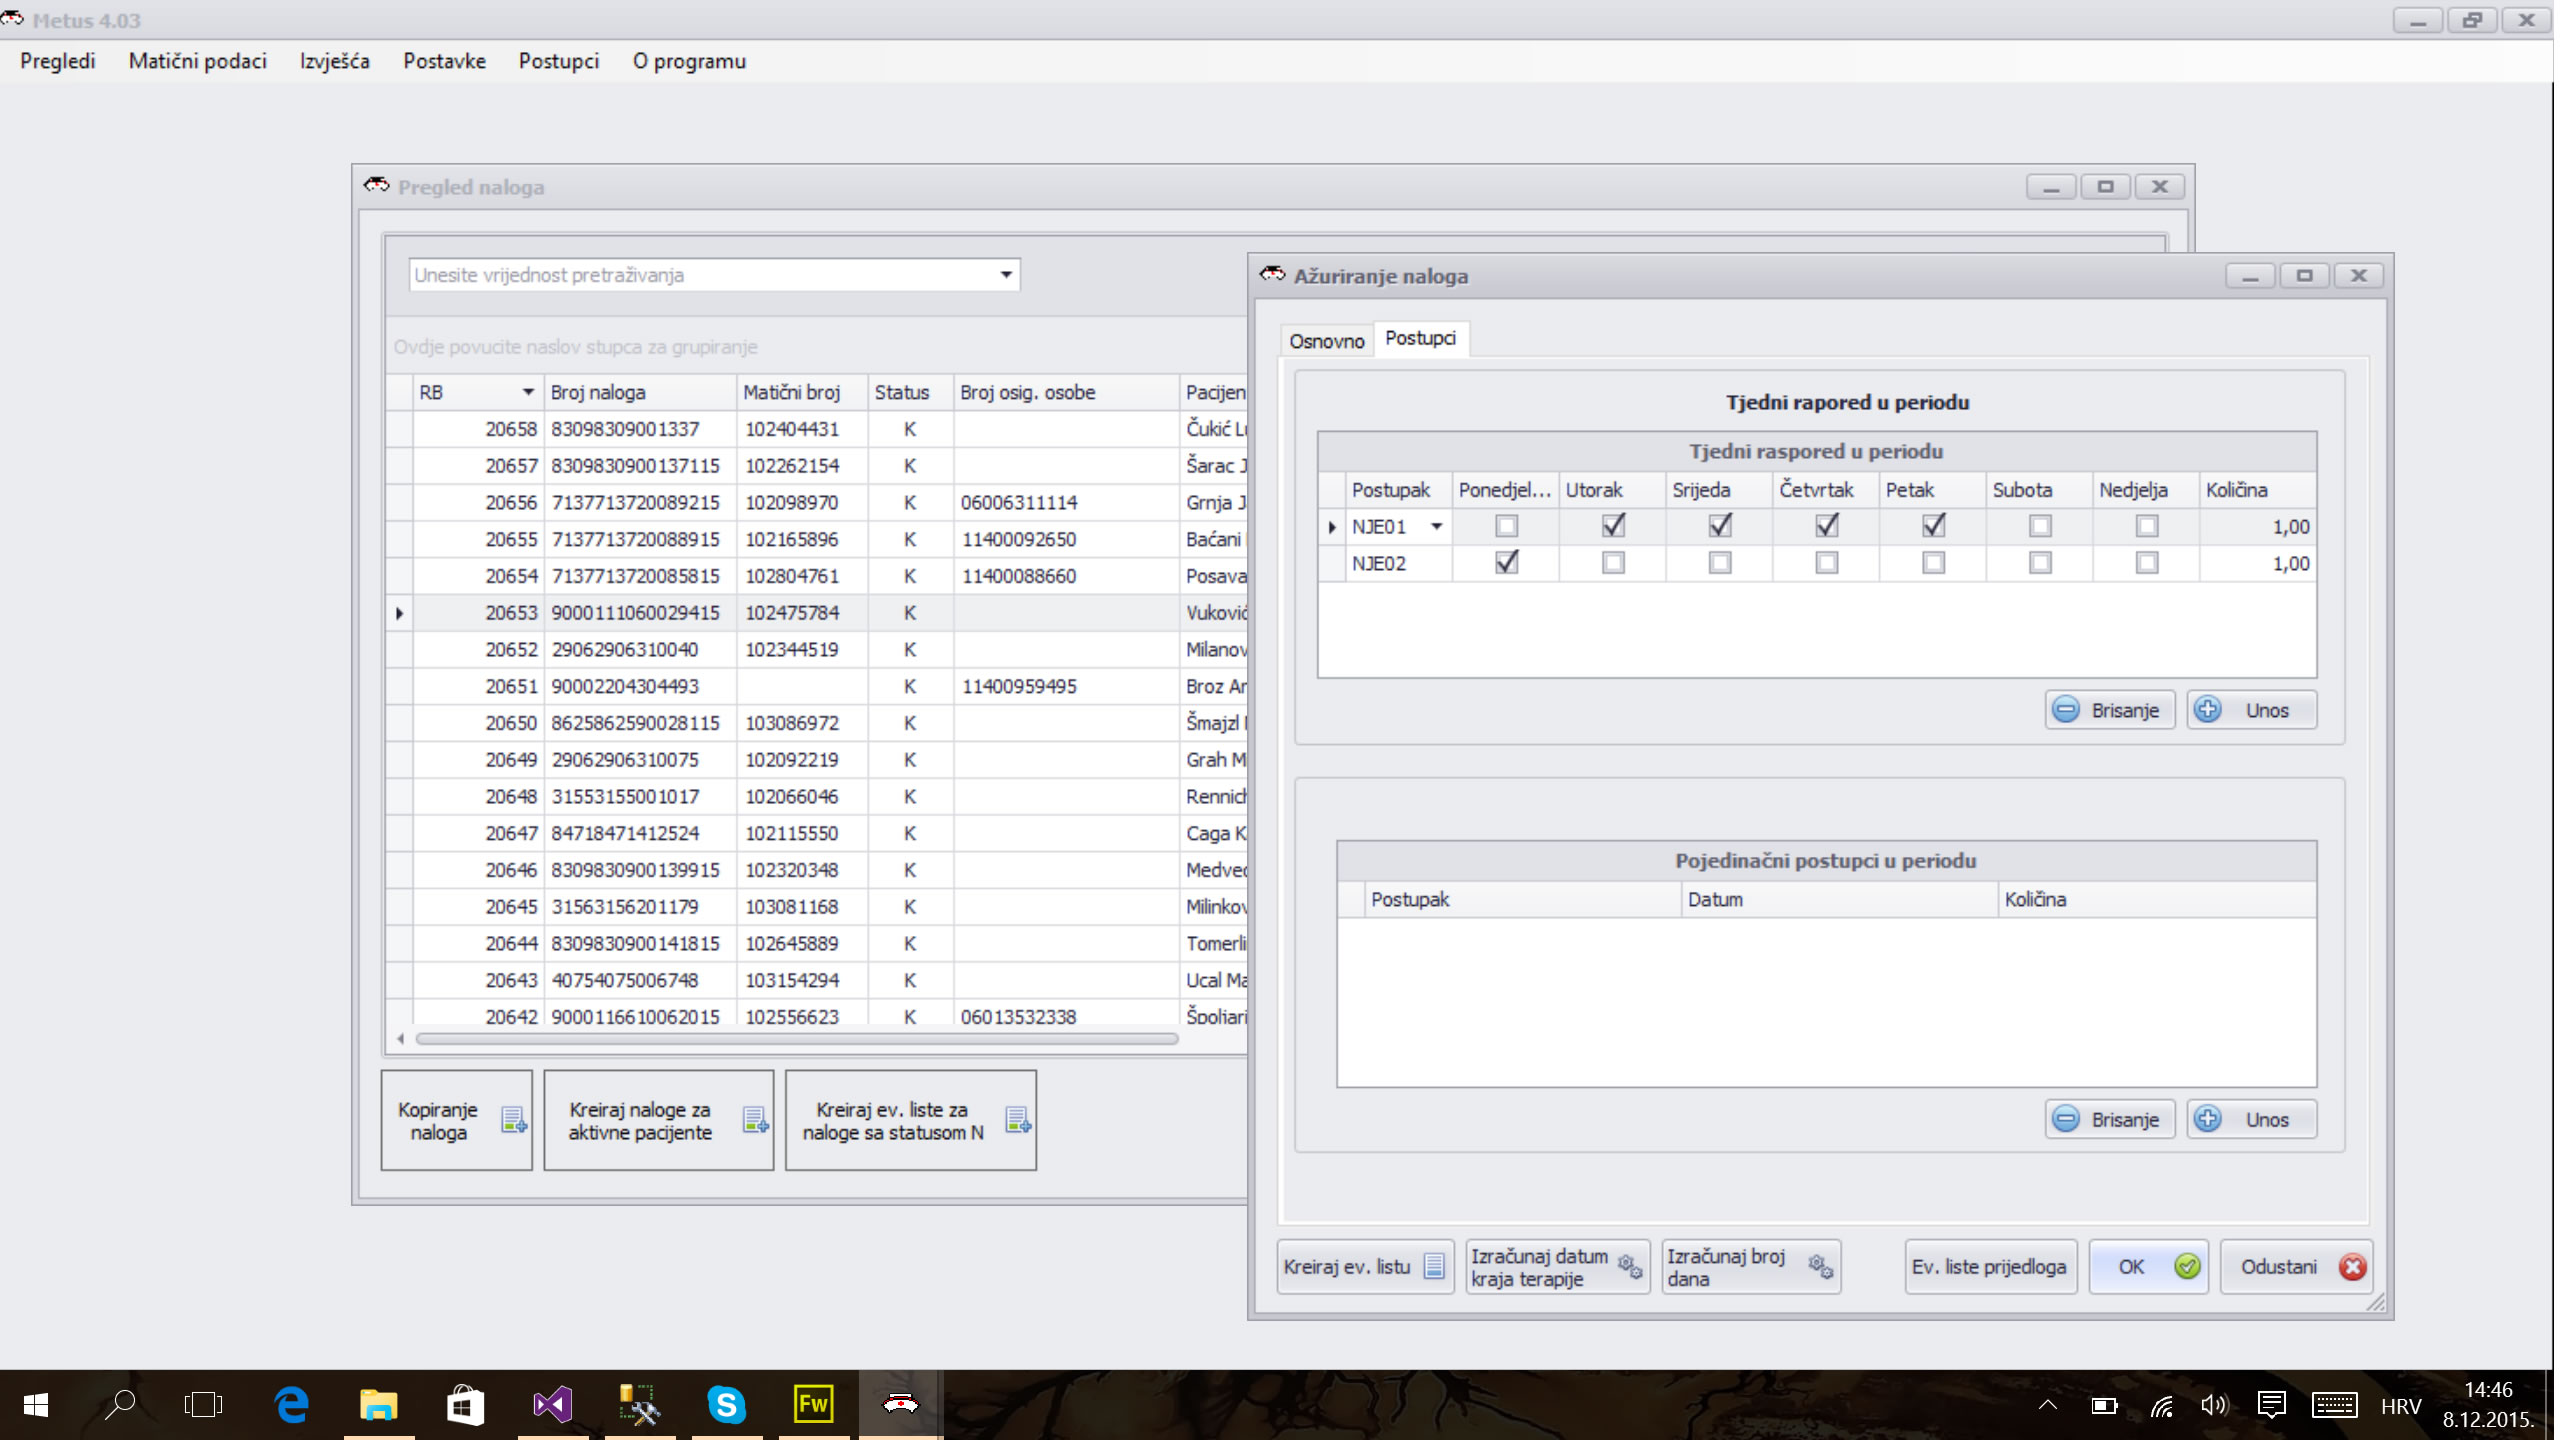Uncheck Utorak for NJE01
The height and width of the screenshot is (1440, 2560).
[1613, 526]
